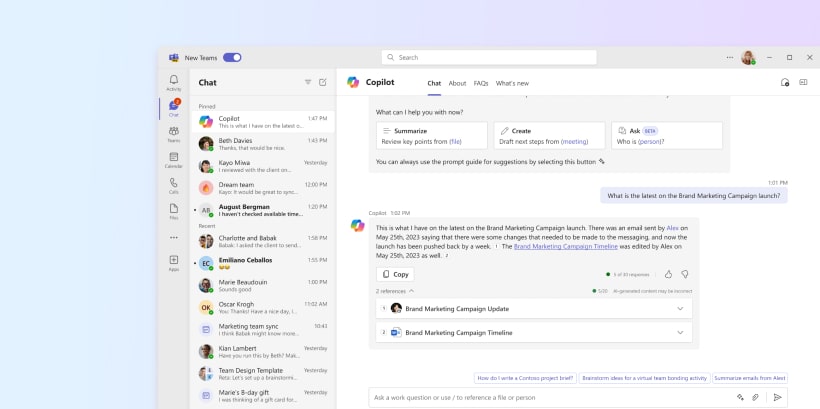Click the Copy button

pyautogui.click(x=395, y=274)
